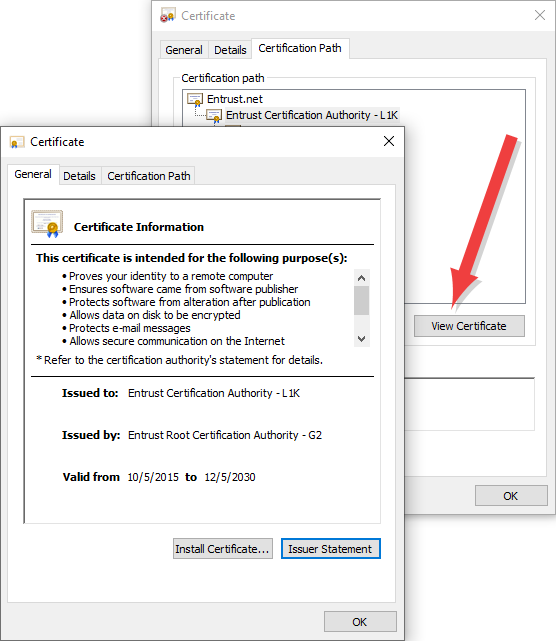Open the Details tab in background dialog
This screenshot has height=641, width=556.
230,50
